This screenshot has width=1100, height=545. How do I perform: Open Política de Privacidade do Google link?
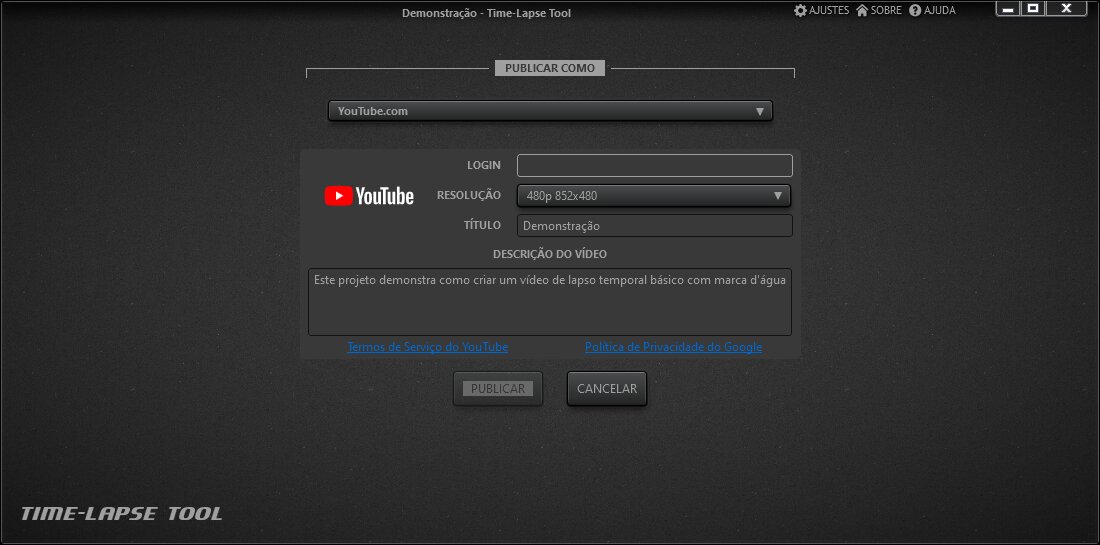tap(673, 347)
